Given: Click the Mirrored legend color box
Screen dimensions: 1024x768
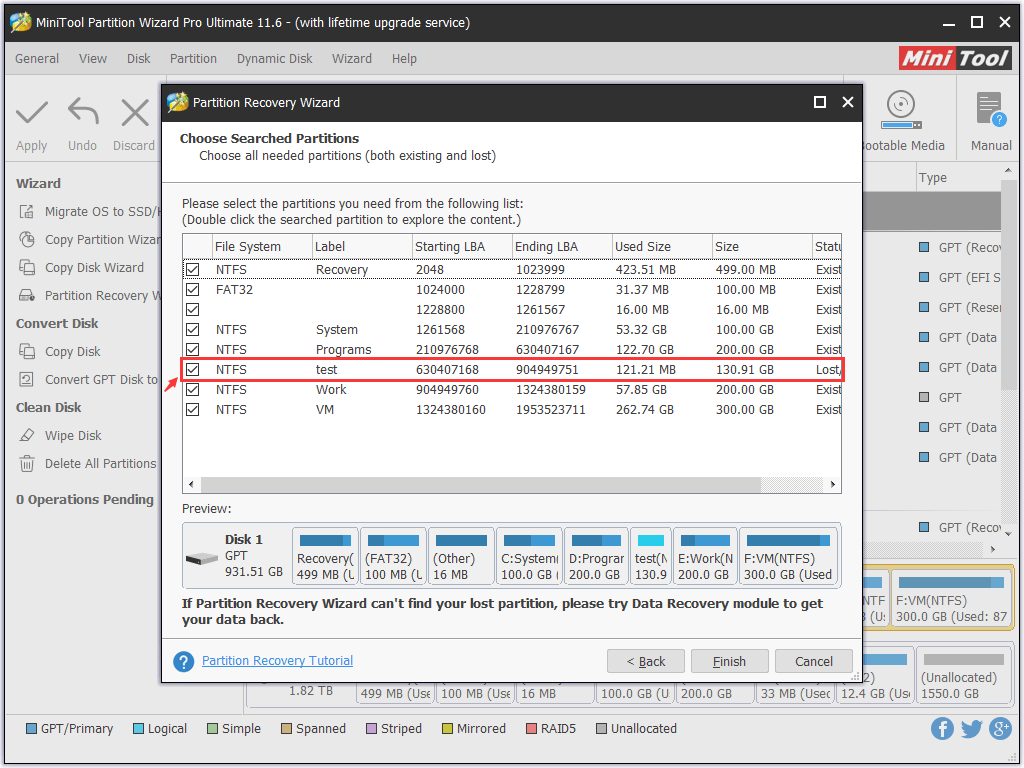Looking at the screenshot, I should (x=447, y=729).
